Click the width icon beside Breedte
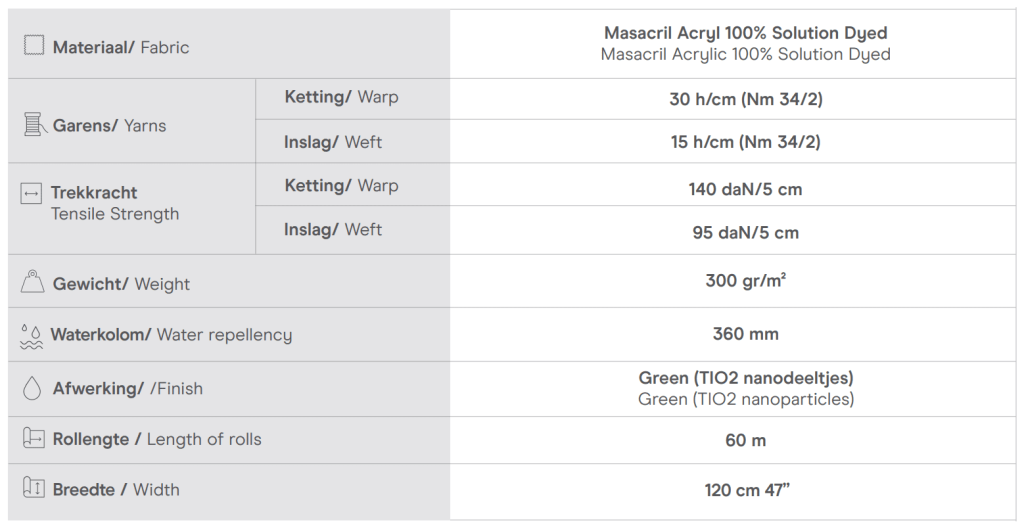Screen dimensions: 1024x529 coord(34,489)
